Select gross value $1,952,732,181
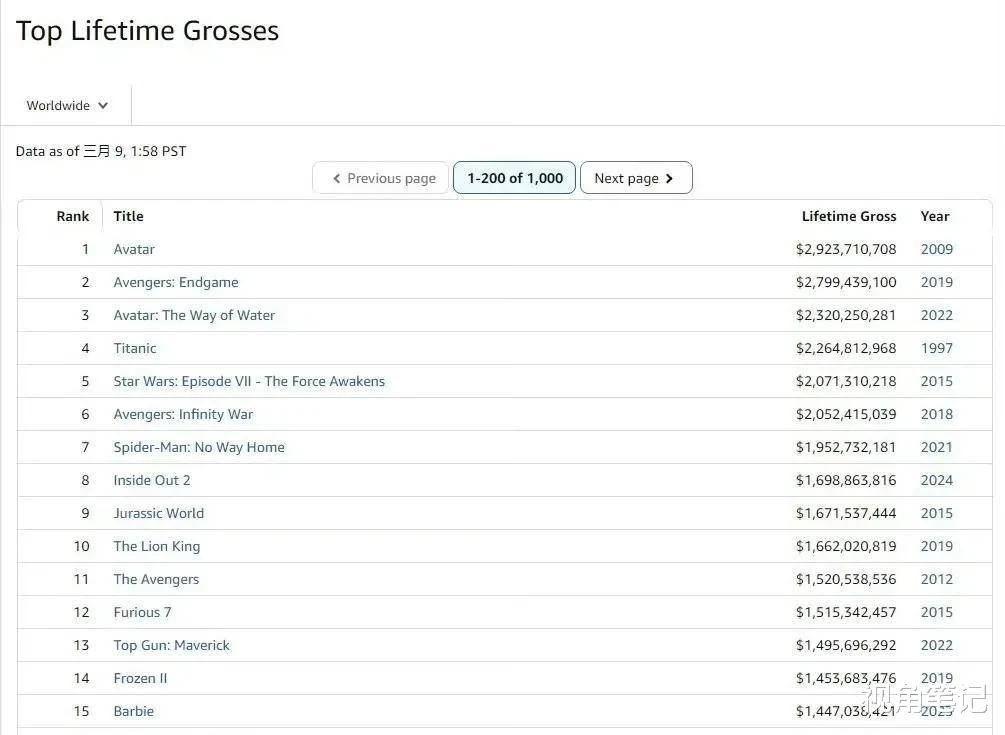1005x735 pixels. pyautogui.click(x=846, y=447)
